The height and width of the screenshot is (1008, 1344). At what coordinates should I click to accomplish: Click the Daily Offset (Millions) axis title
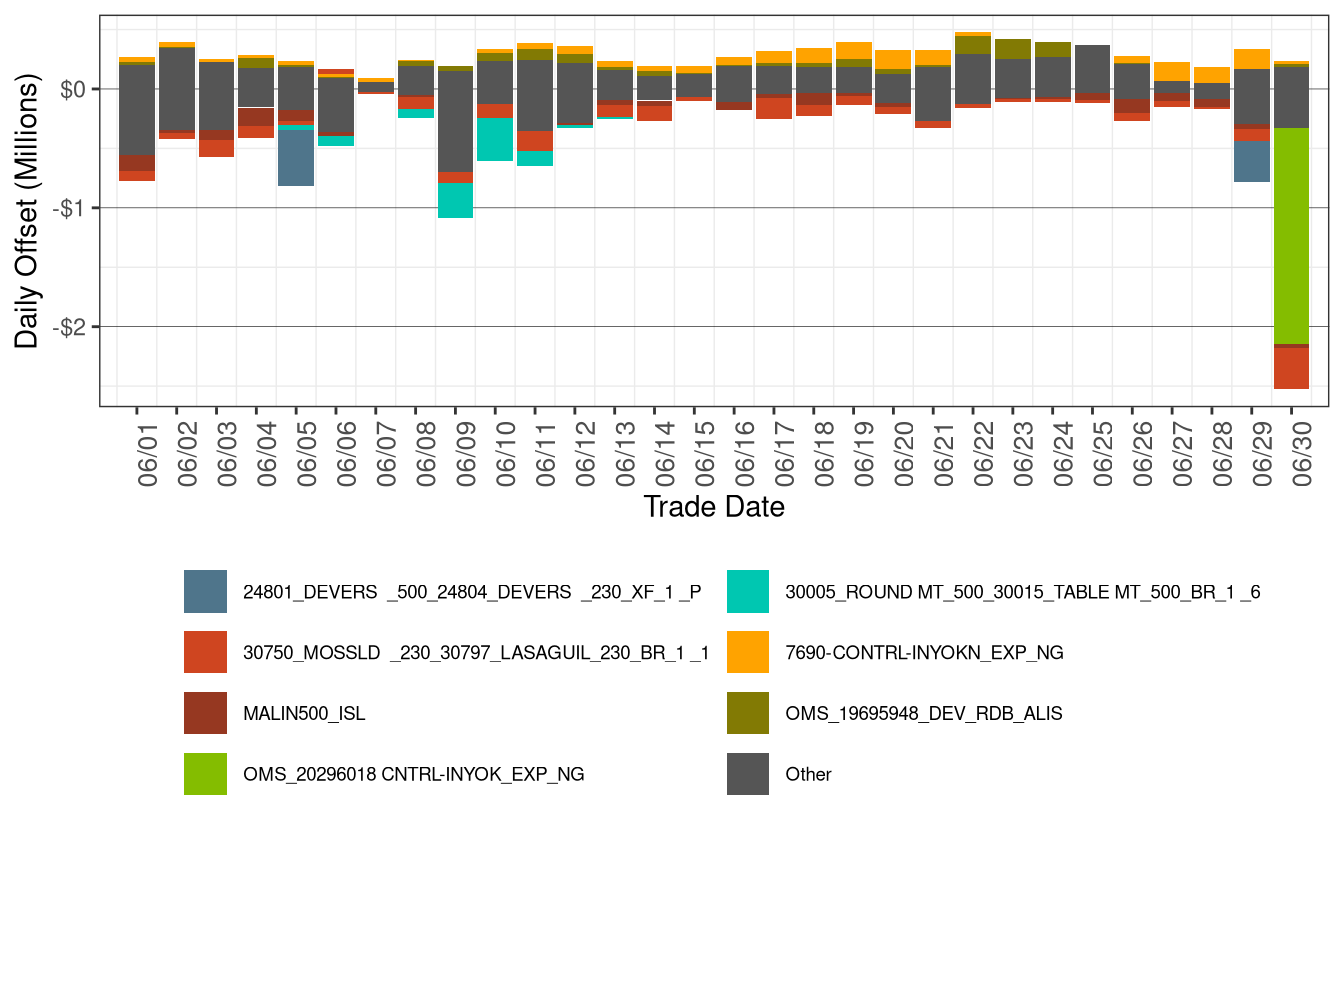click(x=26, y=211)
